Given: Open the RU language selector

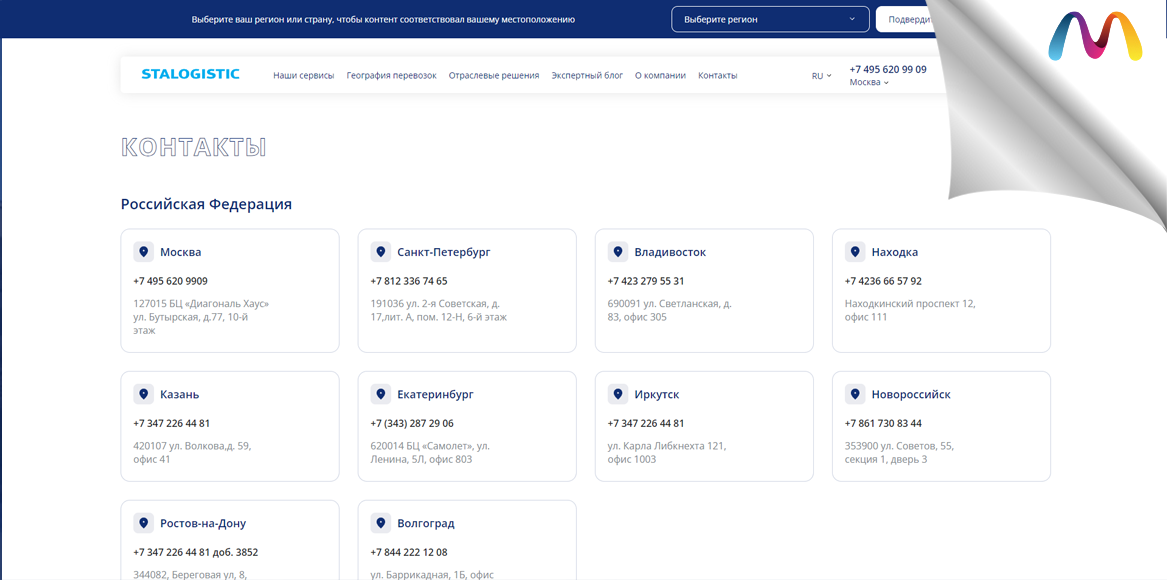Looking at the screenshot, I should tap(822, 76).
